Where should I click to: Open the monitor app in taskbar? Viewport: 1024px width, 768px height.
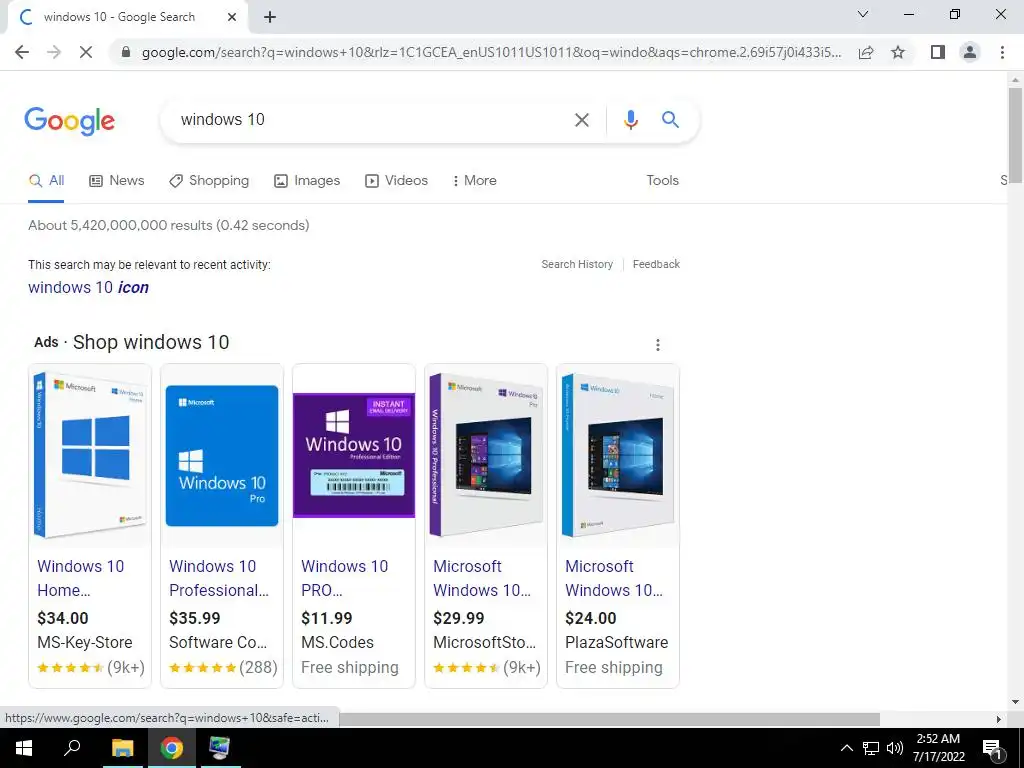tap(219, 748)
